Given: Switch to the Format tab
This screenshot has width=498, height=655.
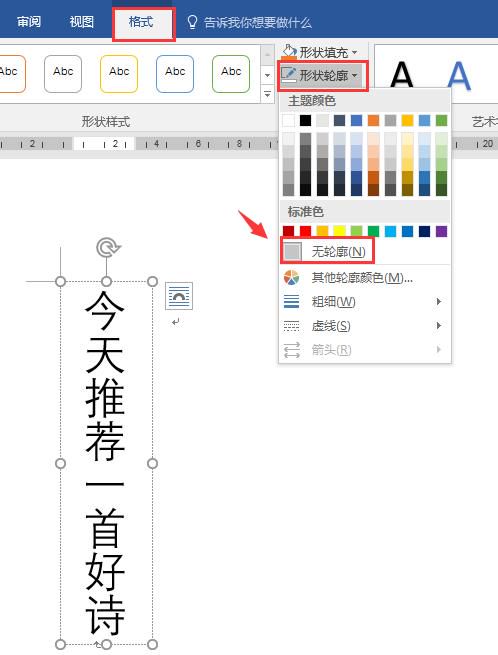Looking at the screenshot, I should coord(141,22).
